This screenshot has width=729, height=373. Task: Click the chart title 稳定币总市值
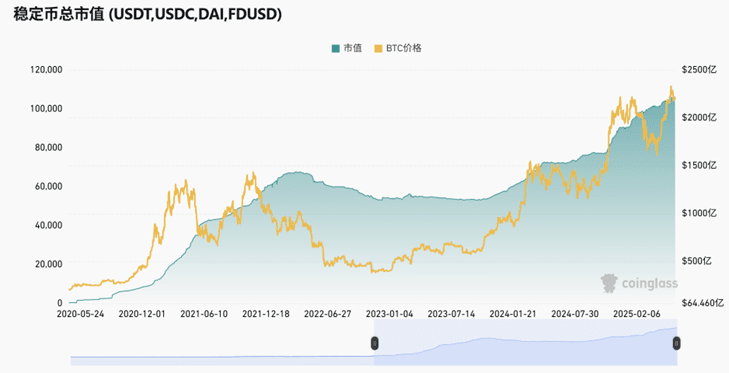click(59, 14)
